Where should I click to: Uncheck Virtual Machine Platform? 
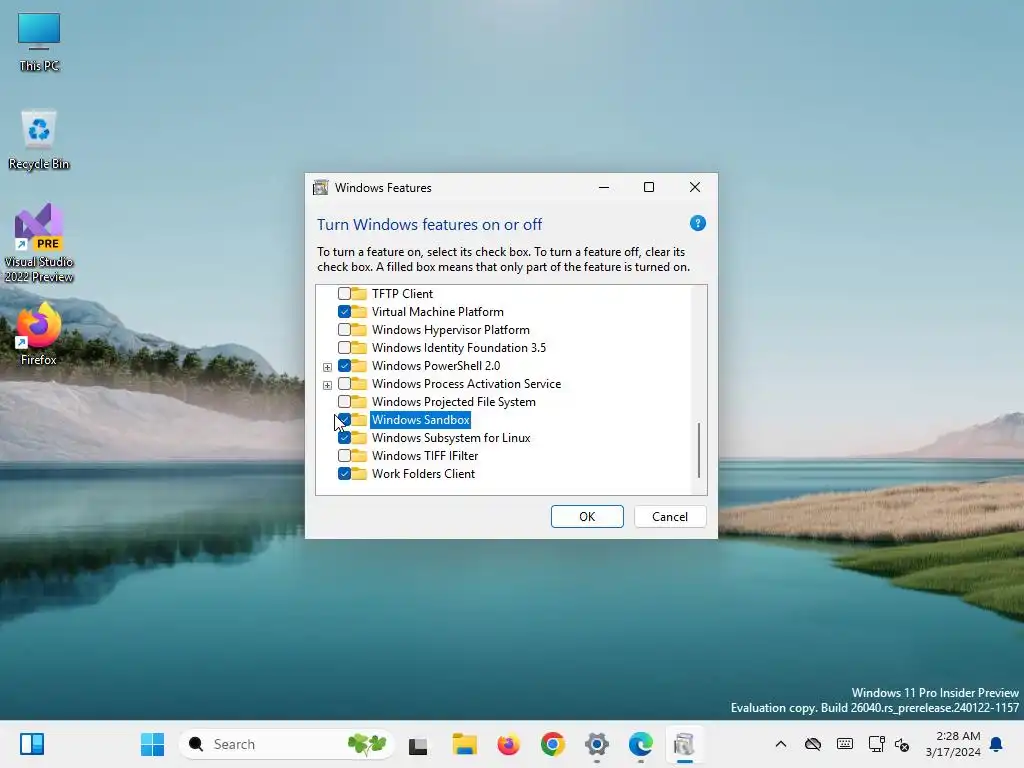344,312
